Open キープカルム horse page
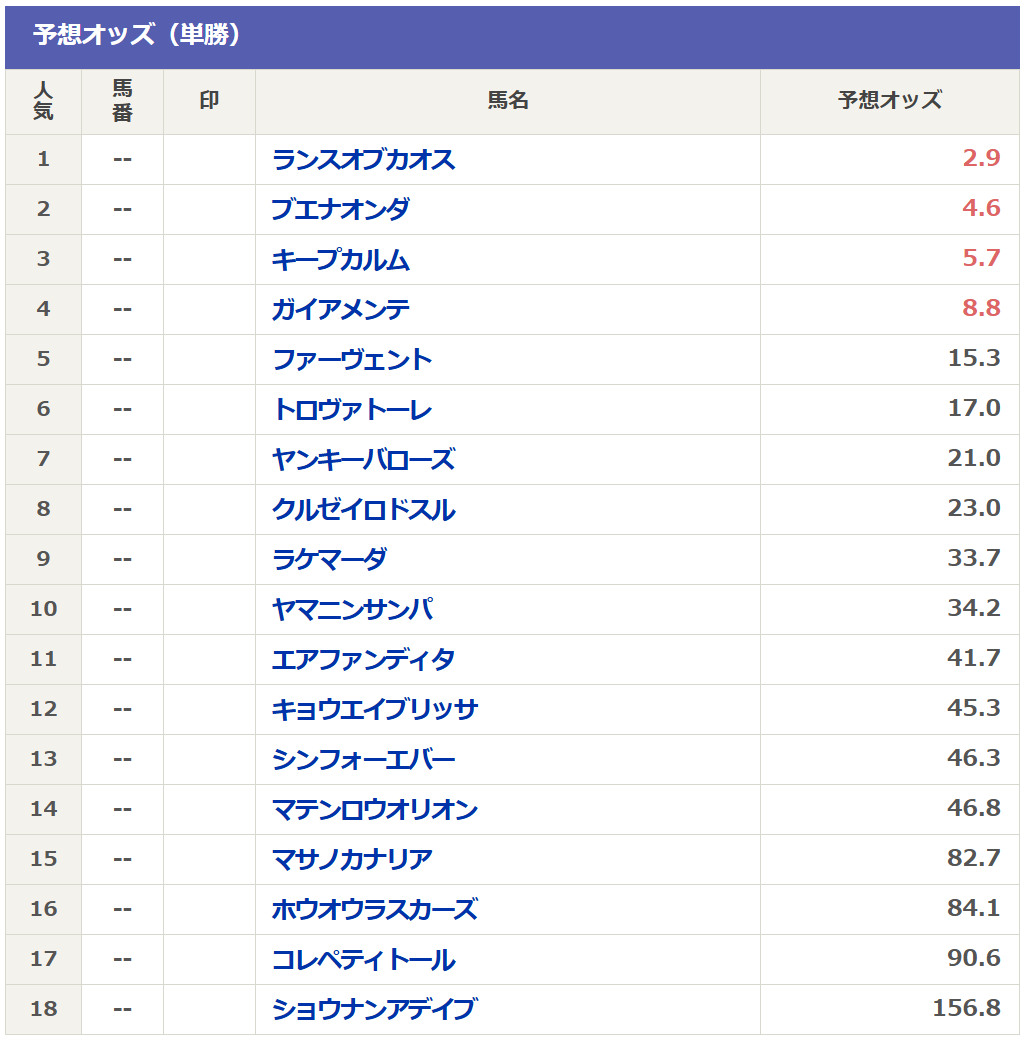The image size is (1023, 1040). click(x=340, y=260)
